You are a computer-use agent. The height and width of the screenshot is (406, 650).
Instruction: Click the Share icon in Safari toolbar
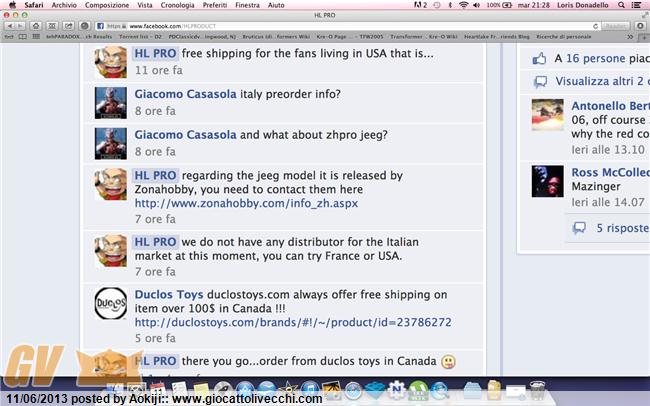click(x=68, y=26)
